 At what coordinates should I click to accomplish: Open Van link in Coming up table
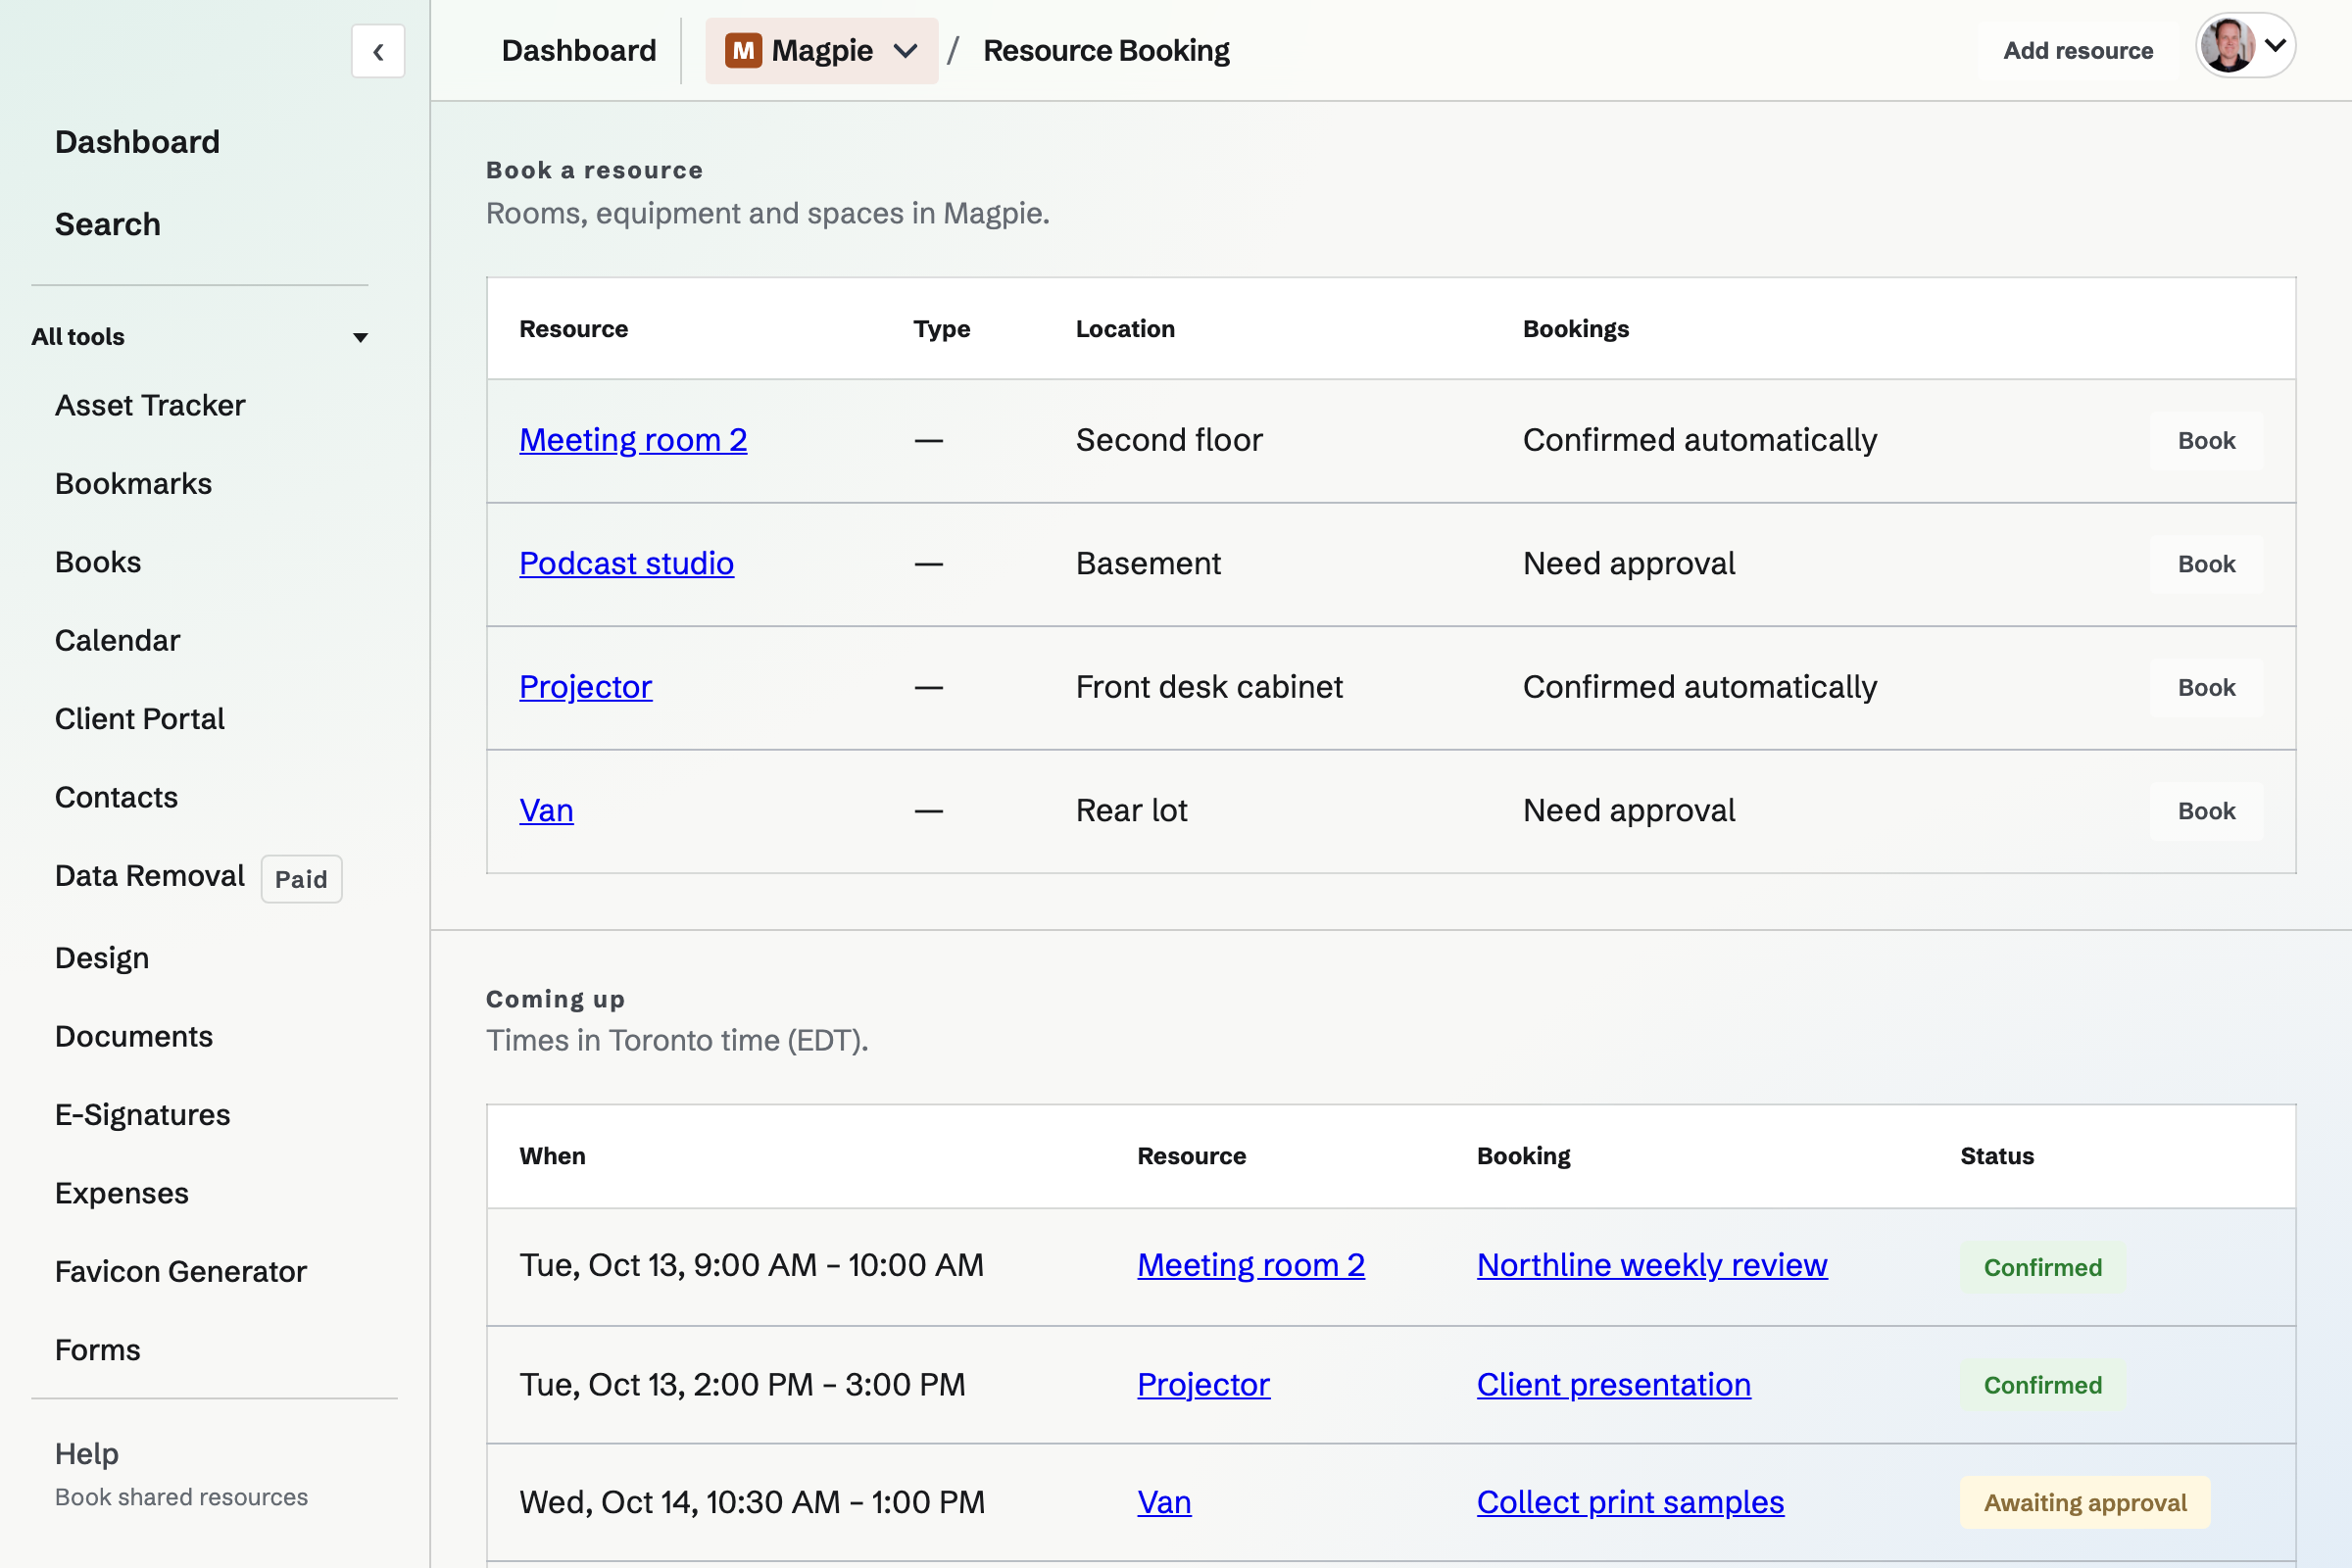(1165, 1502)
